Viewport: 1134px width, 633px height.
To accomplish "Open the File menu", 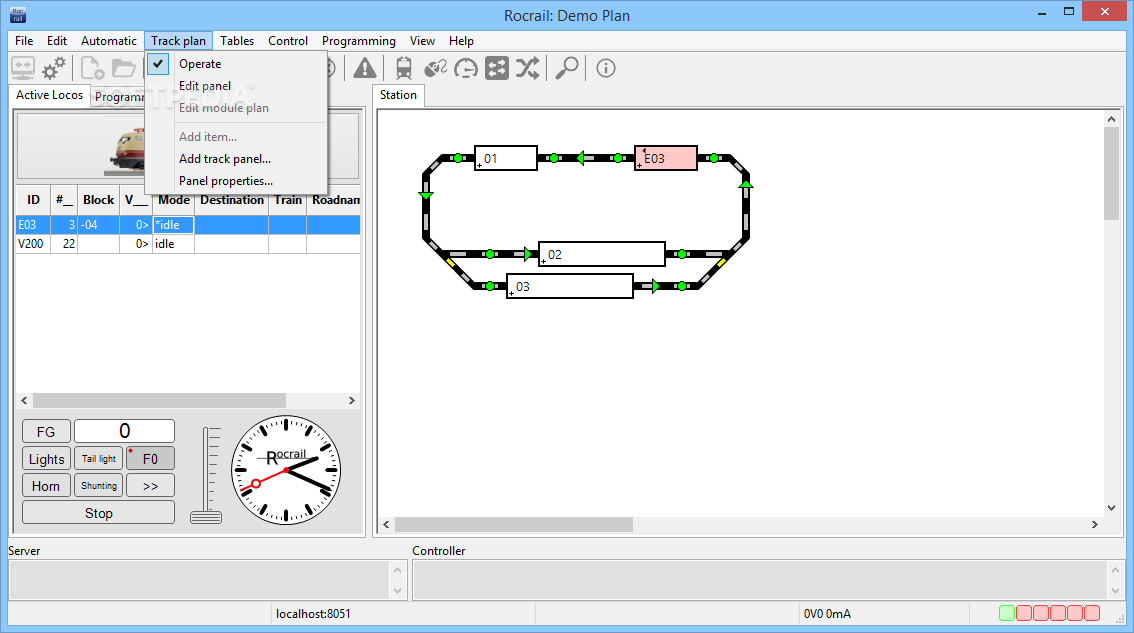I will (x=24, y=41).
